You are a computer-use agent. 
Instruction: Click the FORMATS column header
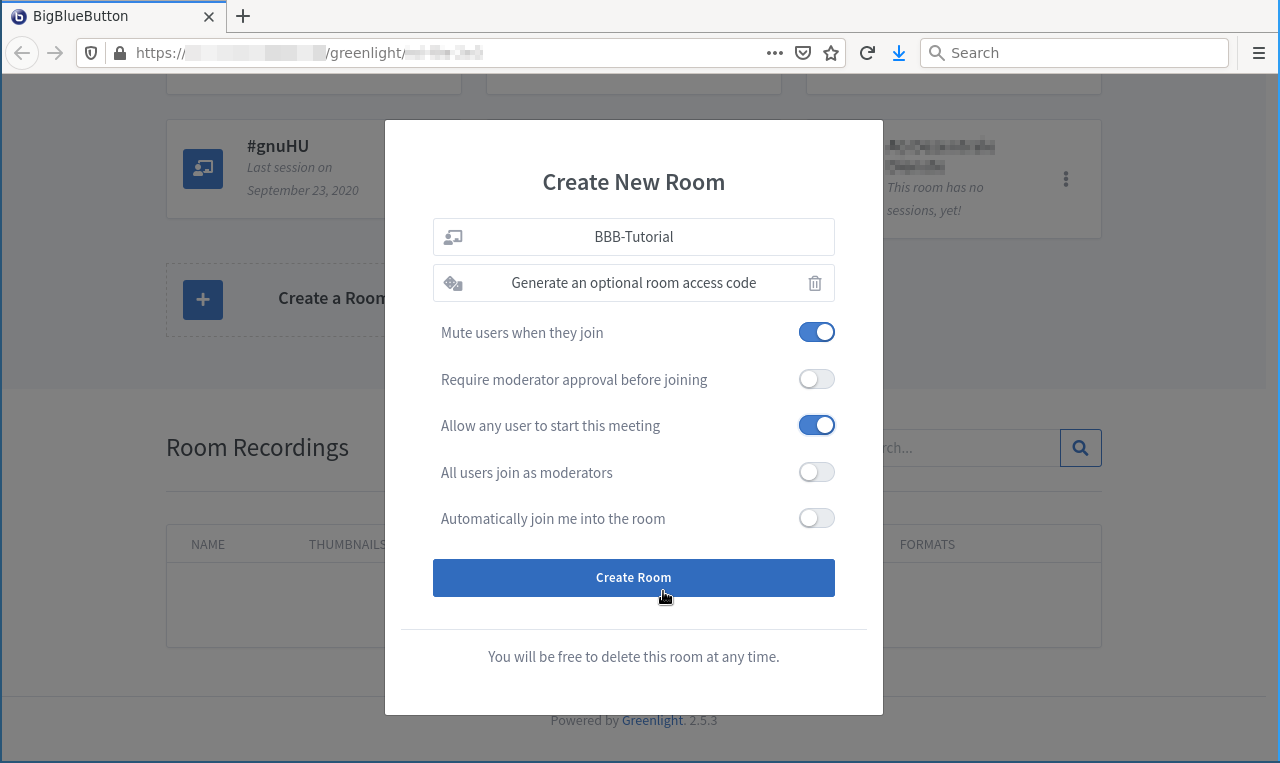pos(927,545)
